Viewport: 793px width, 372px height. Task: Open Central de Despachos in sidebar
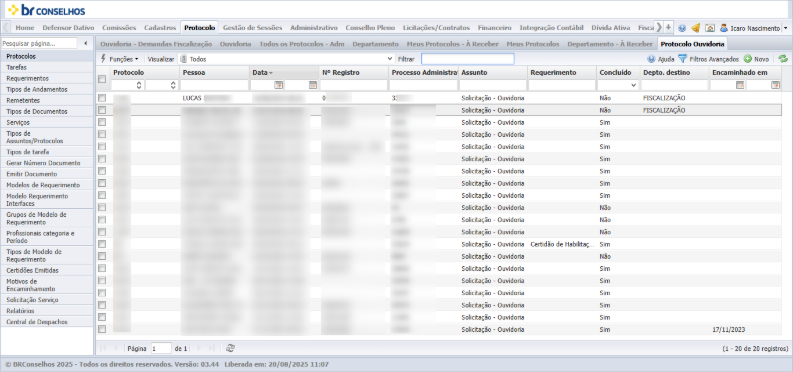pos(47,321)
